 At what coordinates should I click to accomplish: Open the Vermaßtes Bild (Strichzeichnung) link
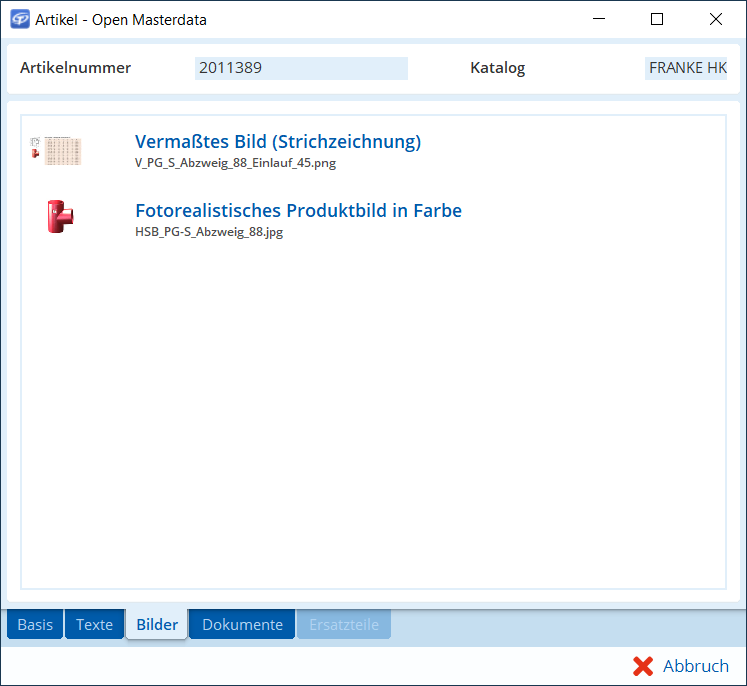coord(278,142)
